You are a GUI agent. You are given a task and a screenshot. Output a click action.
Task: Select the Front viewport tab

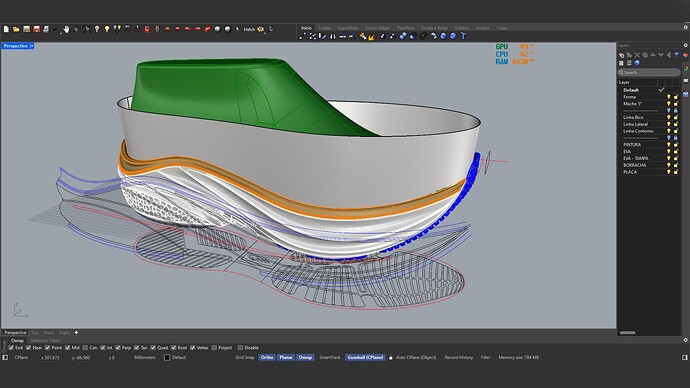coord(49,333)
